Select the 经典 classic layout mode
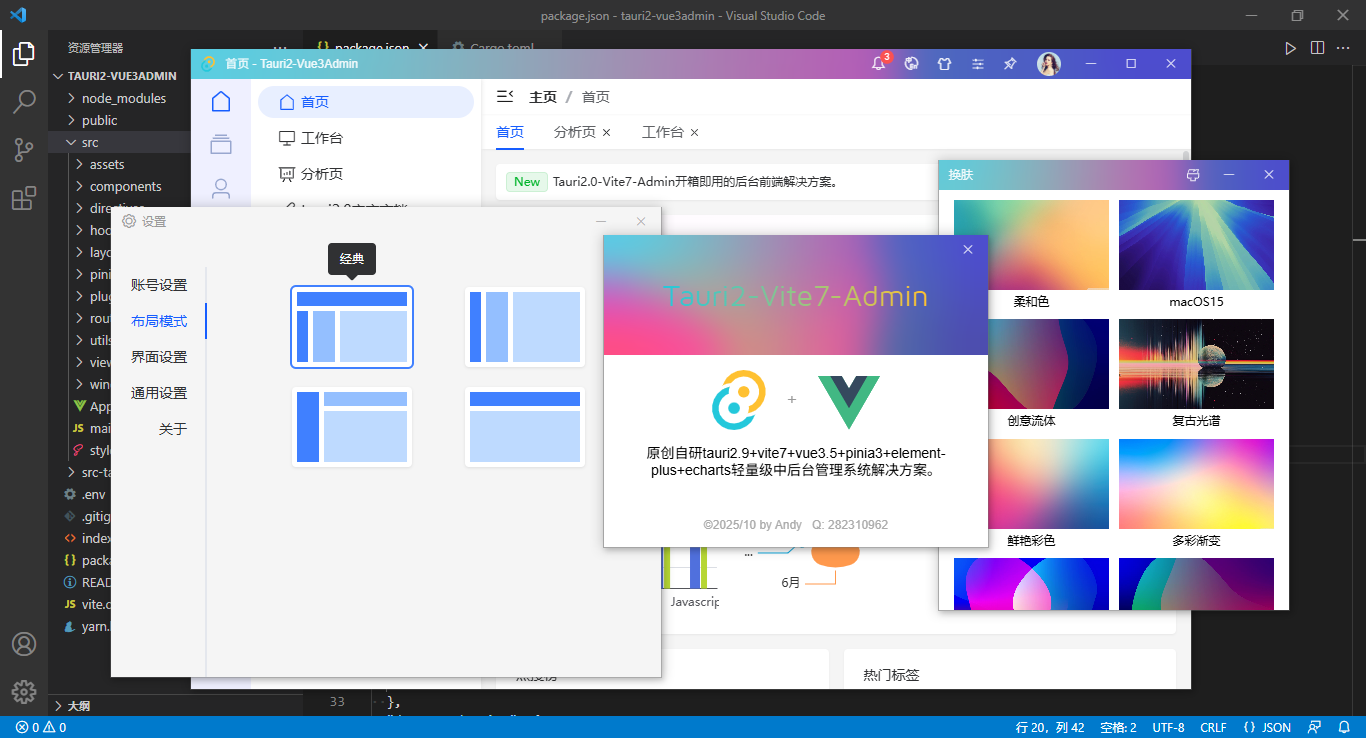Viewport: 1366px width, 738px height. [352, 327]
